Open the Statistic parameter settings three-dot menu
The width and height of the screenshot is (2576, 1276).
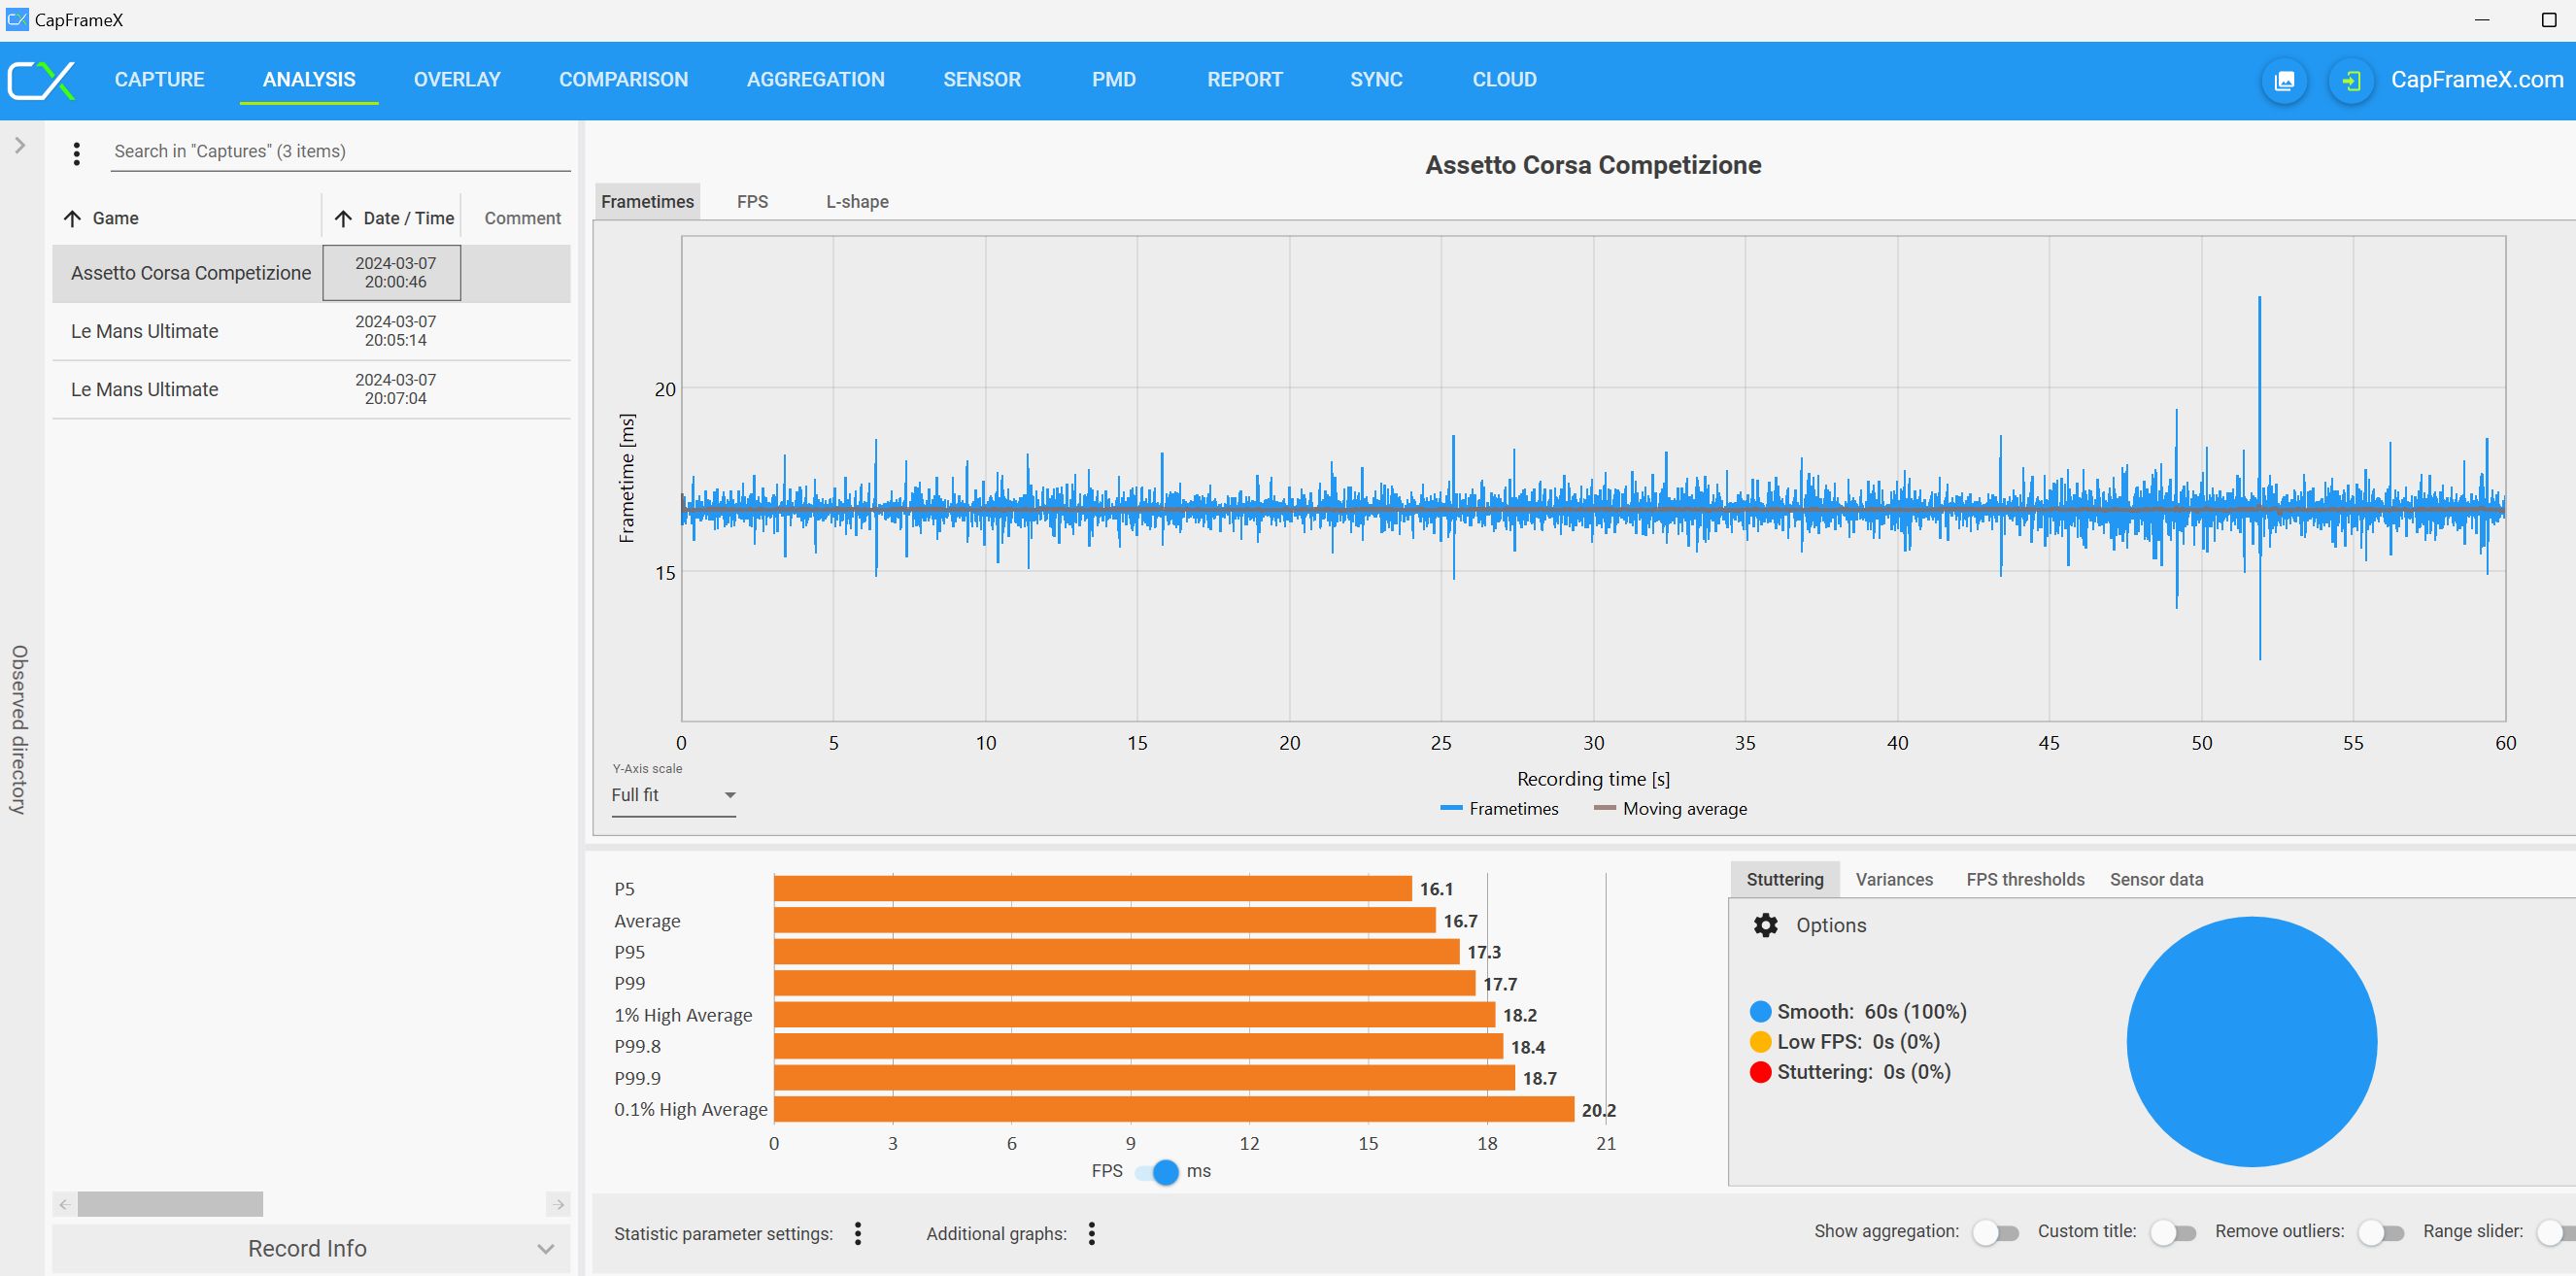(858, 1233)
